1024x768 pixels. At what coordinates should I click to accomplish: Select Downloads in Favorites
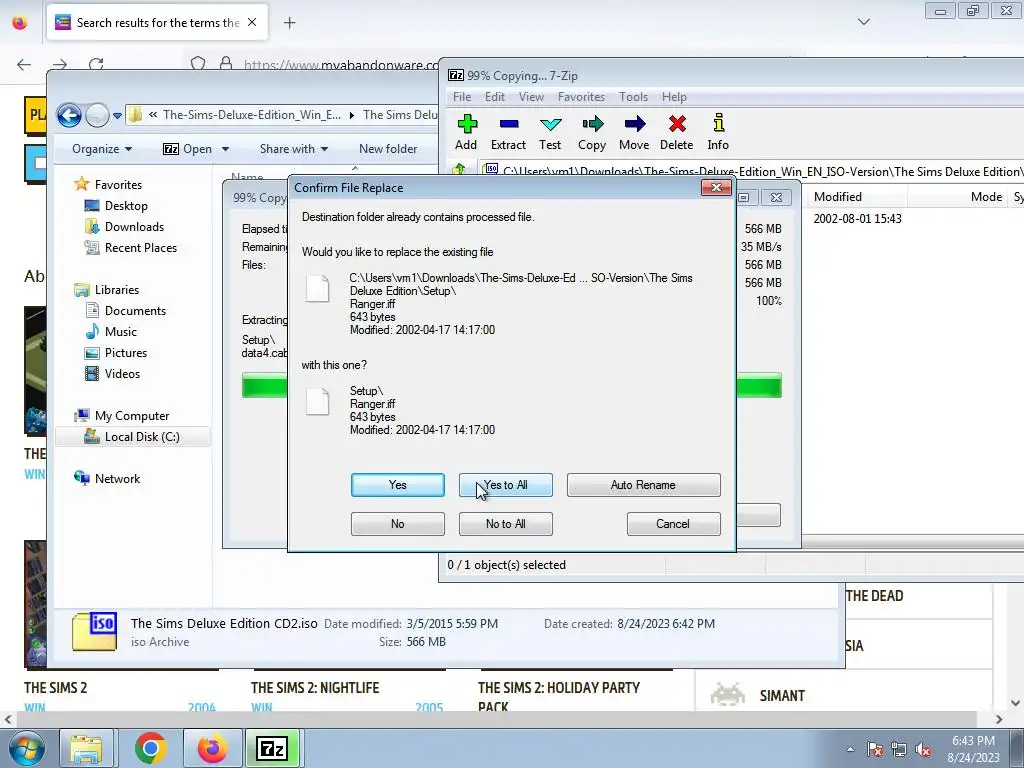point(134,227)
